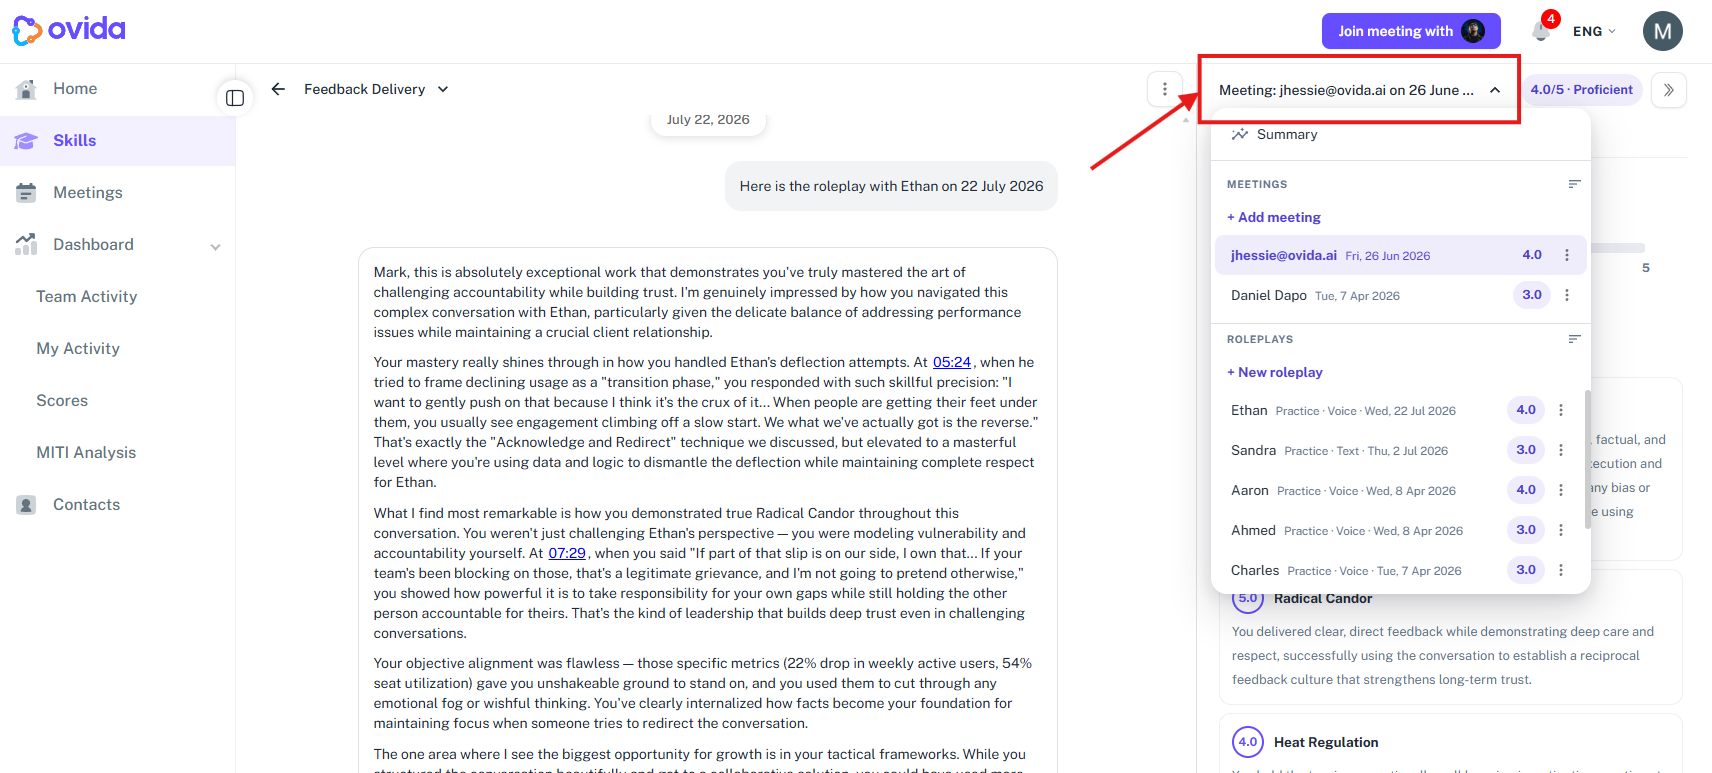This screenshot has width=1712, height=773.
Task: Sort the Roleplays list filter icon
Action: click(1574, 339)
